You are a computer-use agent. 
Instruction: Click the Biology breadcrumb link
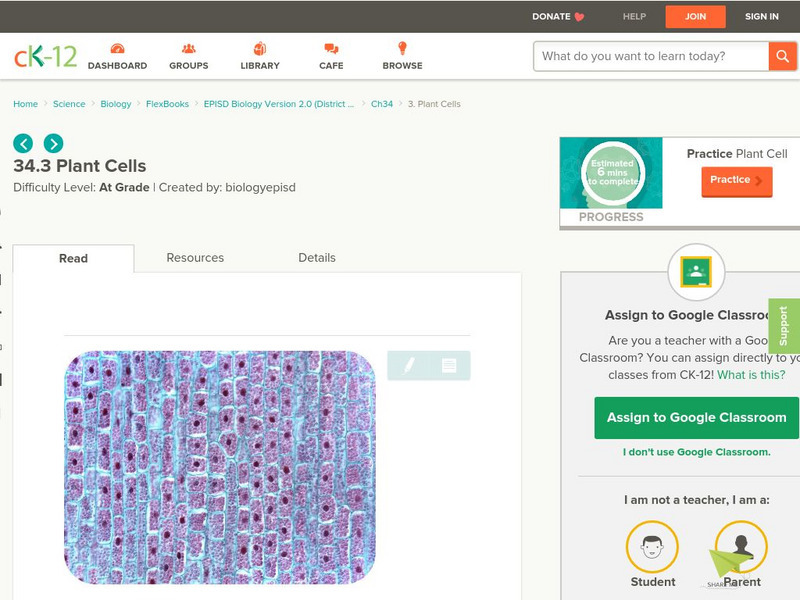point(116,104)
